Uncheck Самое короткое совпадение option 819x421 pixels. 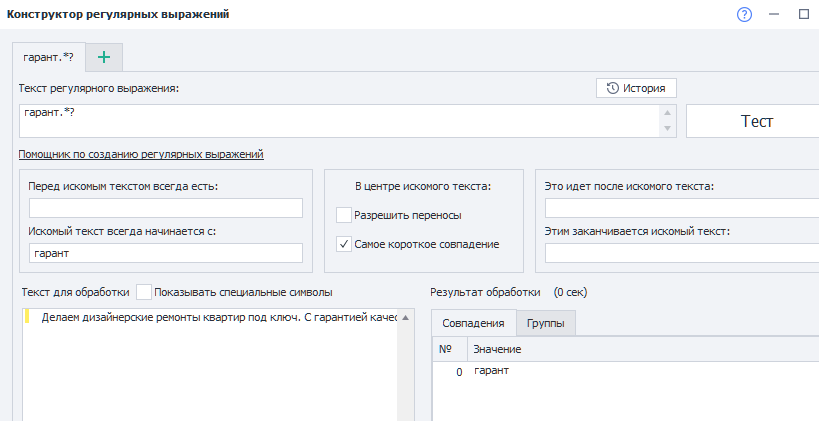(345, 243)
